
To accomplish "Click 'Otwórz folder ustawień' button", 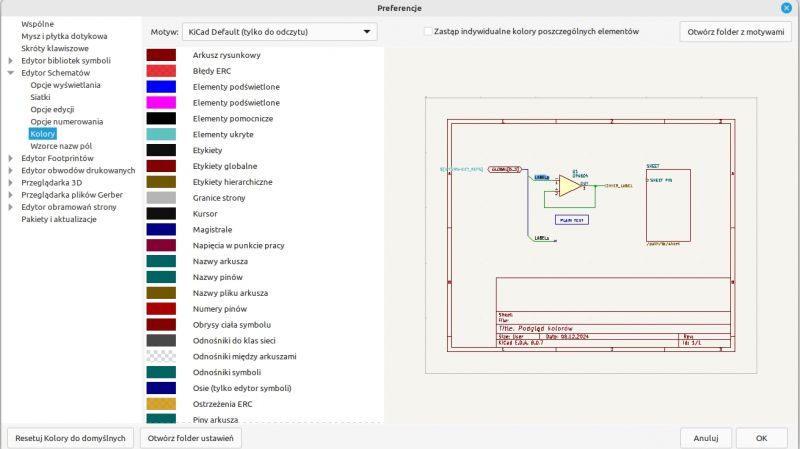I will click(190, 438).
